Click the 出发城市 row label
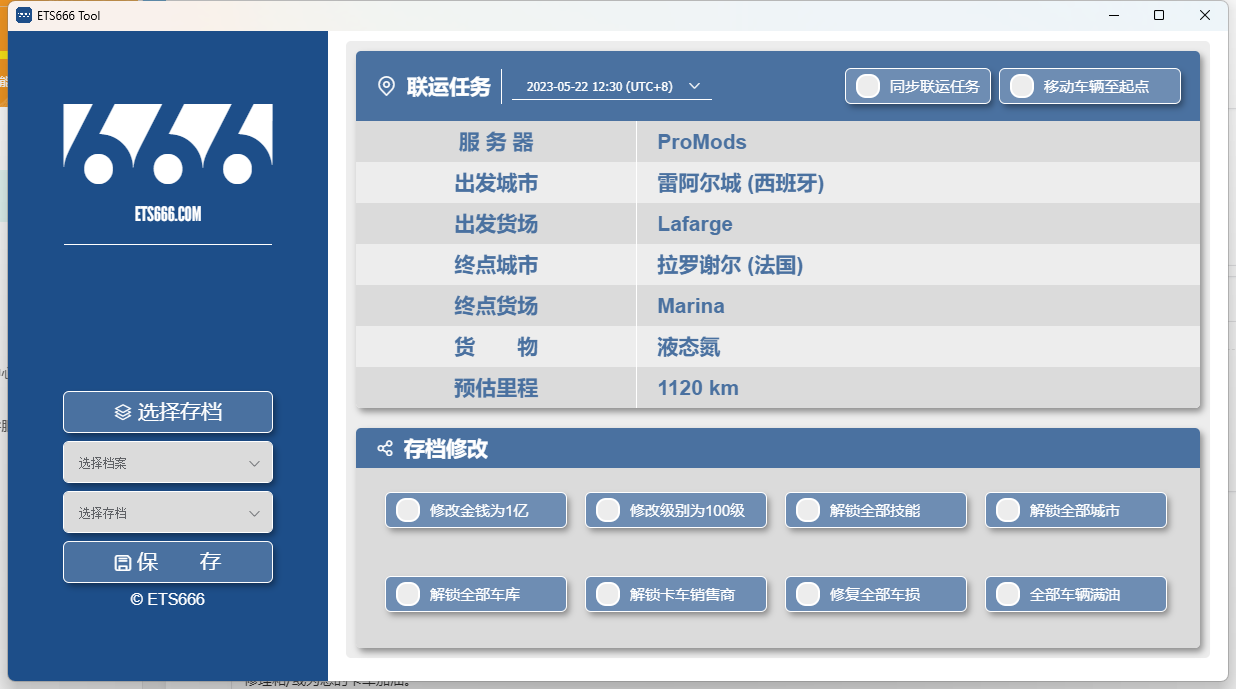 click(496, 183)
